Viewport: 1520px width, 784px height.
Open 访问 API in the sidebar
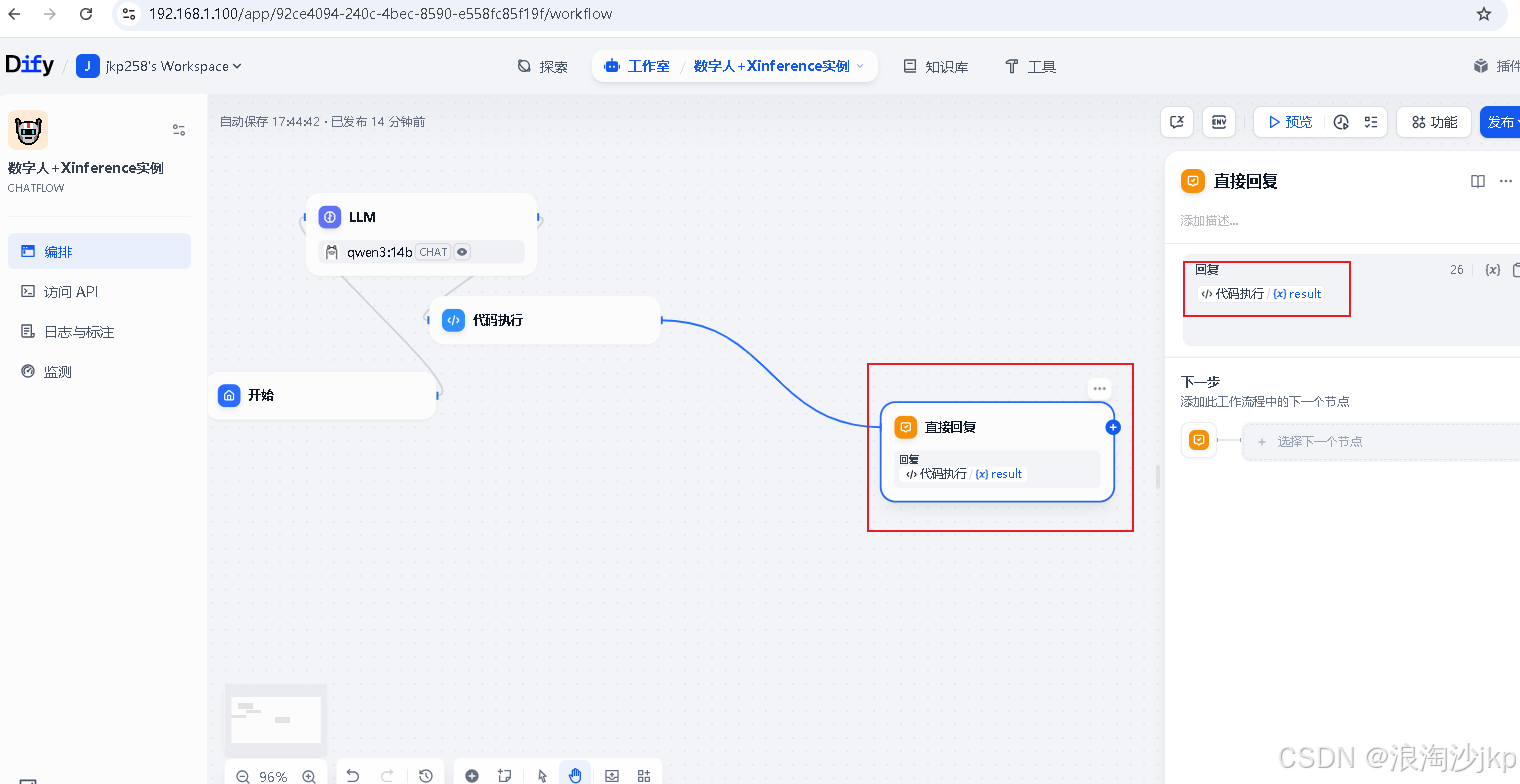click(99, 292)
